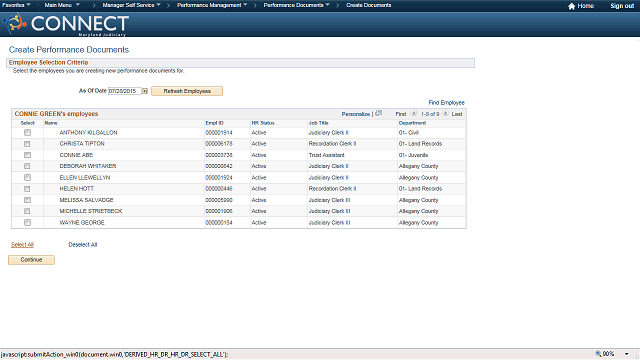The width and height of the screenshot is (640, 360).
Task: Select checkbox for ANTHONY KILGALLON
Action: (x=27, y=133)
